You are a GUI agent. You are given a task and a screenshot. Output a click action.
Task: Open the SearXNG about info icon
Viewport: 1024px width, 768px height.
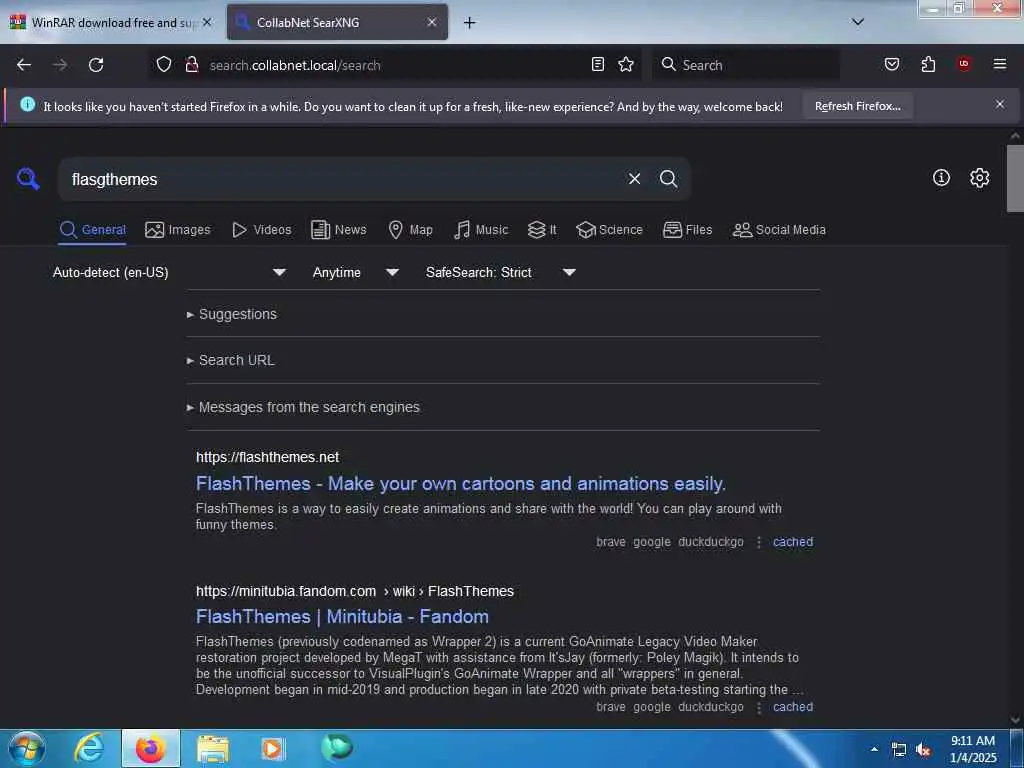(x=941, y=178)
